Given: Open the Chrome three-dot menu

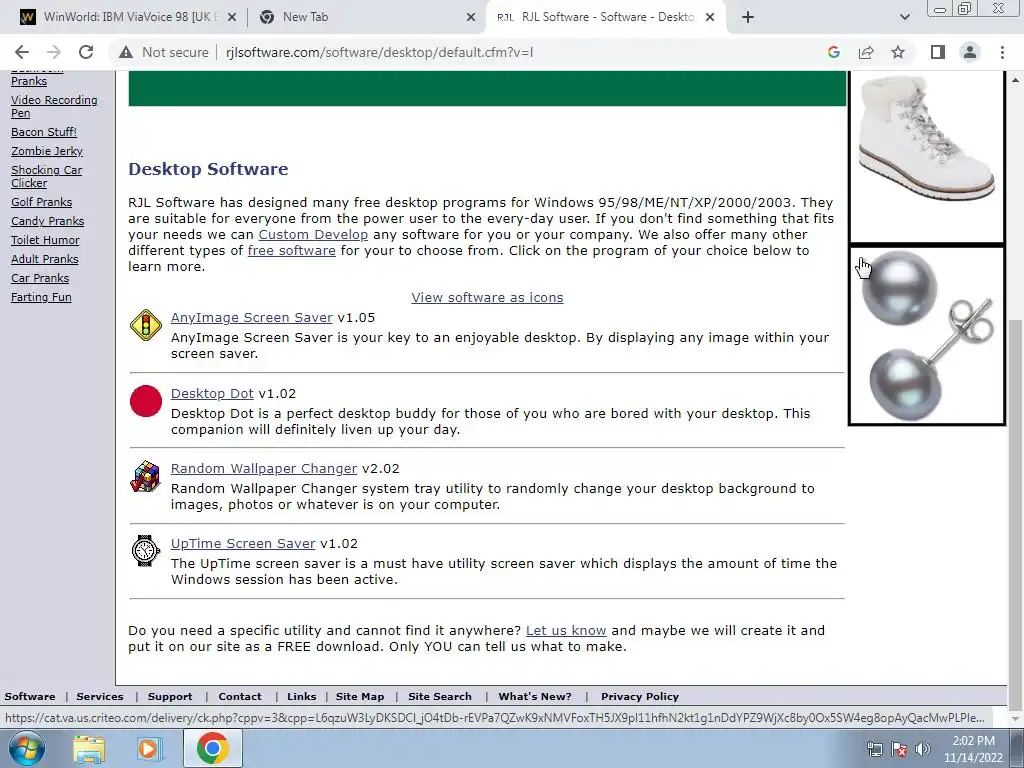Looking at the screenshot, I should (x=1002, y=52).
